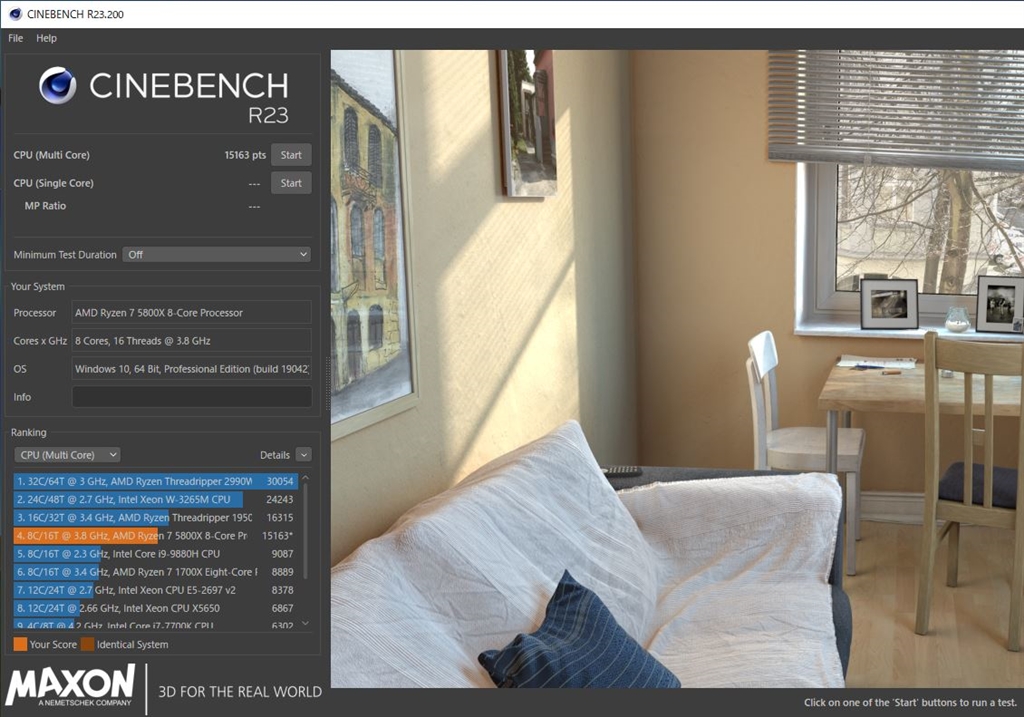Click the Info text field
The image size is (1024, 717).
pos(191,397)
